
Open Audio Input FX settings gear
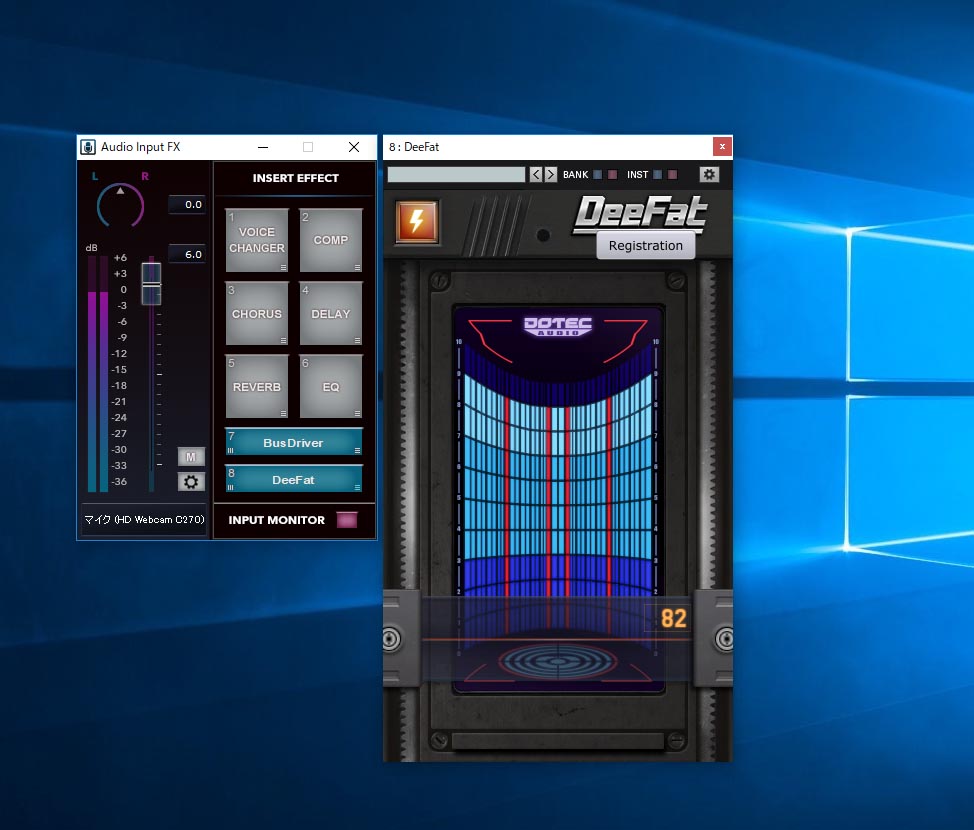point(191,481)
